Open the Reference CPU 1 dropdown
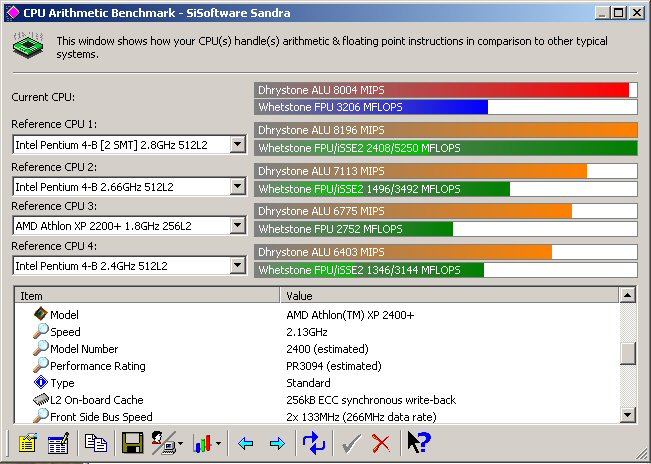Viewport: 651px width, 464px height. pyautogui.click(x=237, y=145)
